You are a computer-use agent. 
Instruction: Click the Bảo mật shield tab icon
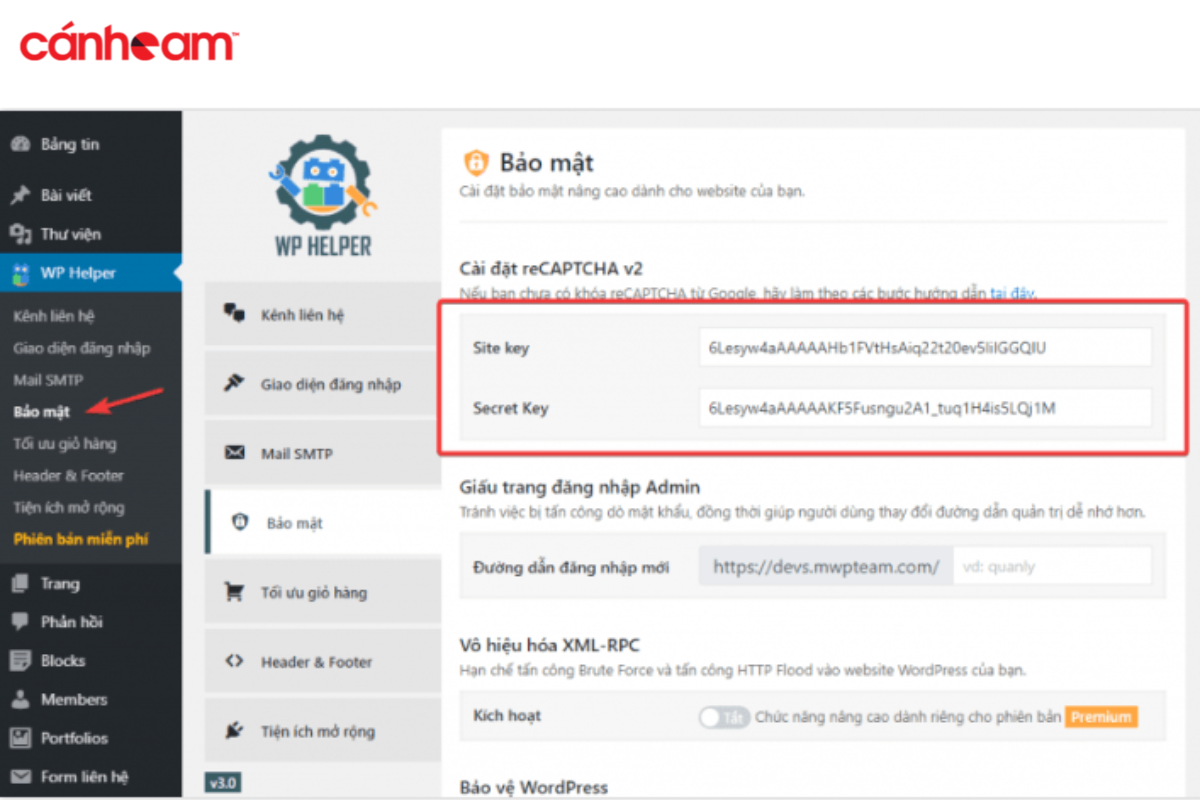[240, 523]
